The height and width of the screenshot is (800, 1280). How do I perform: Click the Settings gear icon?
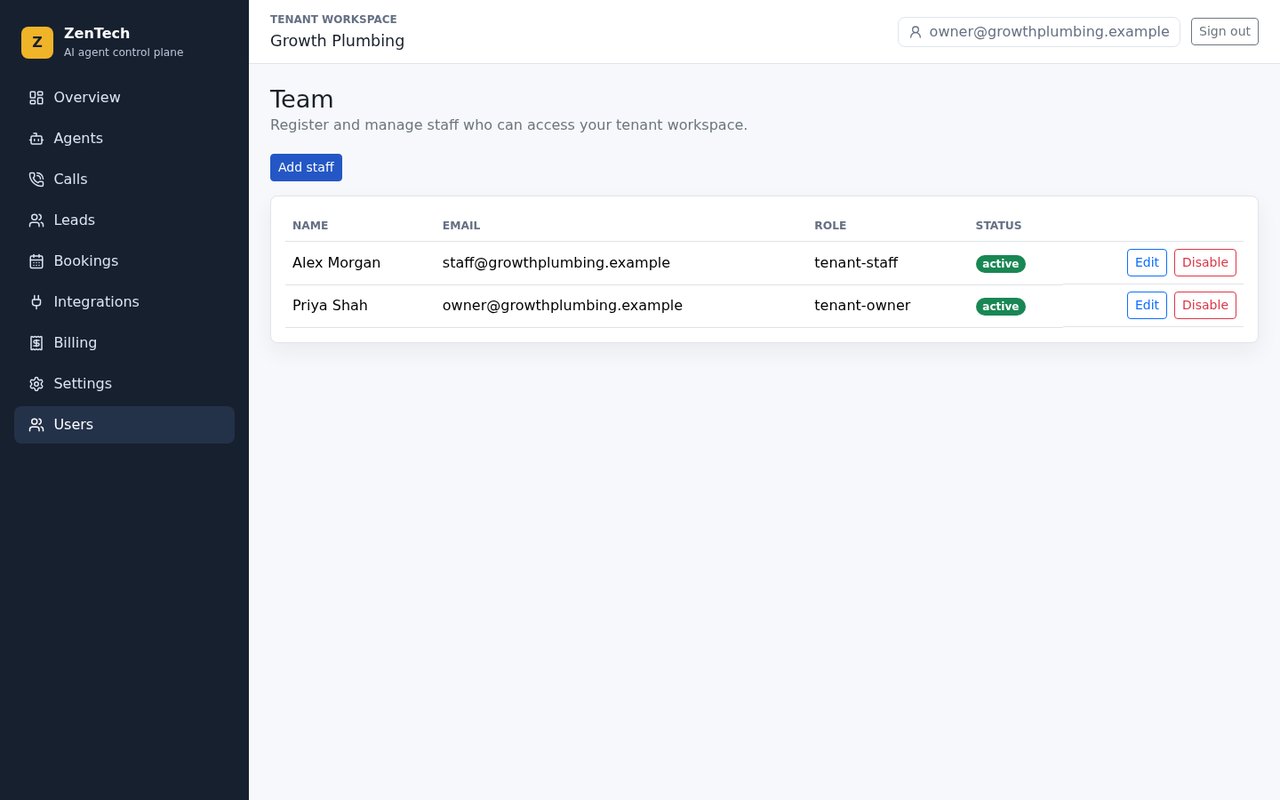tap(36, 385)
